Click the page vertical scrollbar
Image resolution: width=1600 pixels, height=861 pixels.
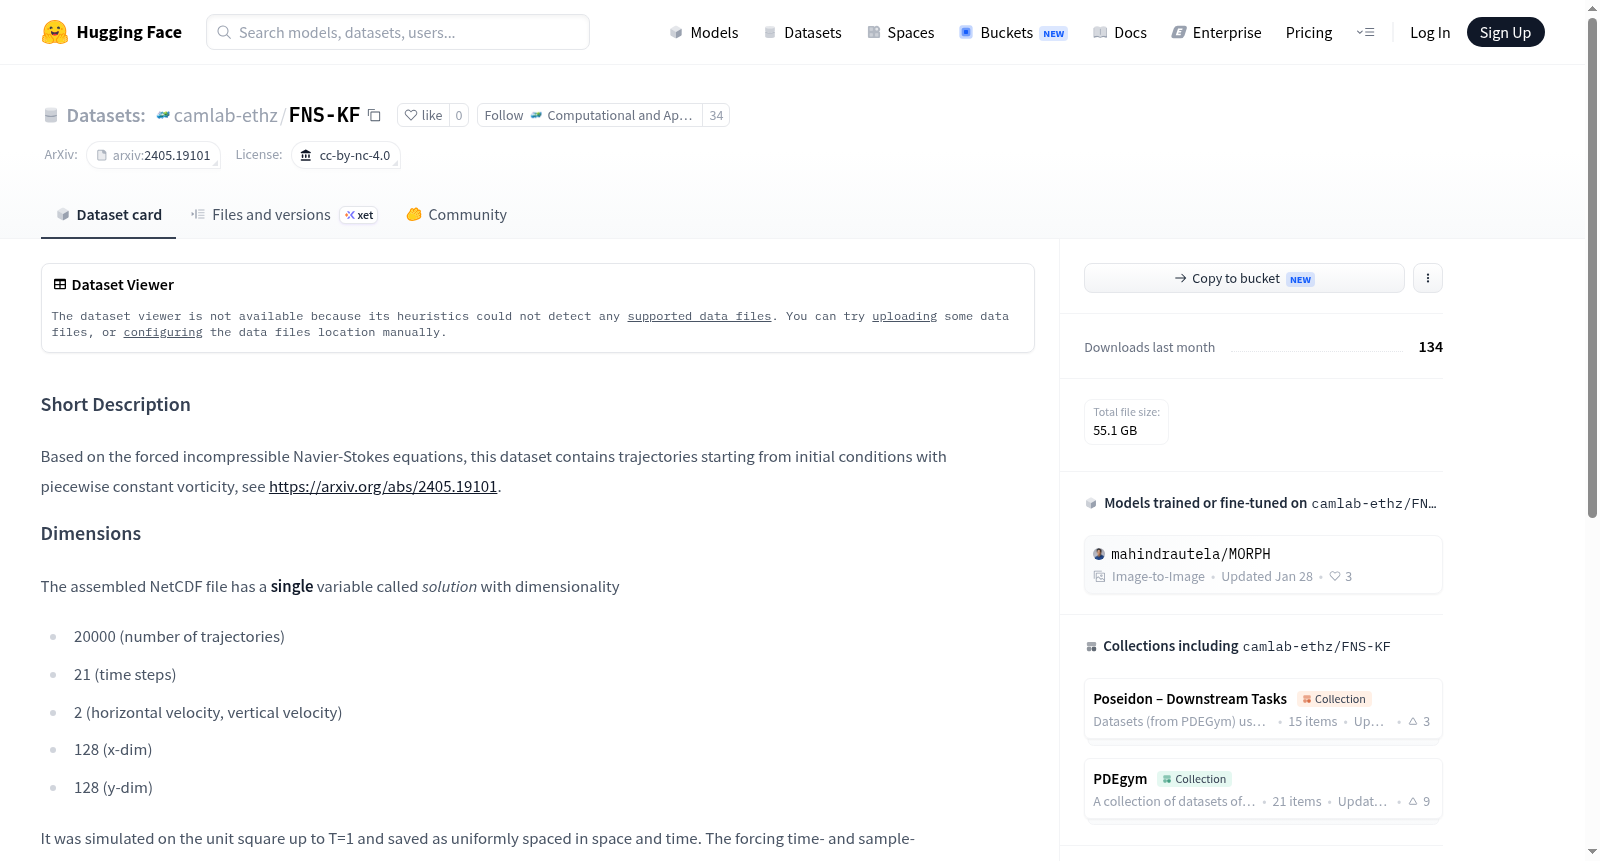(x=1592, y=268)
